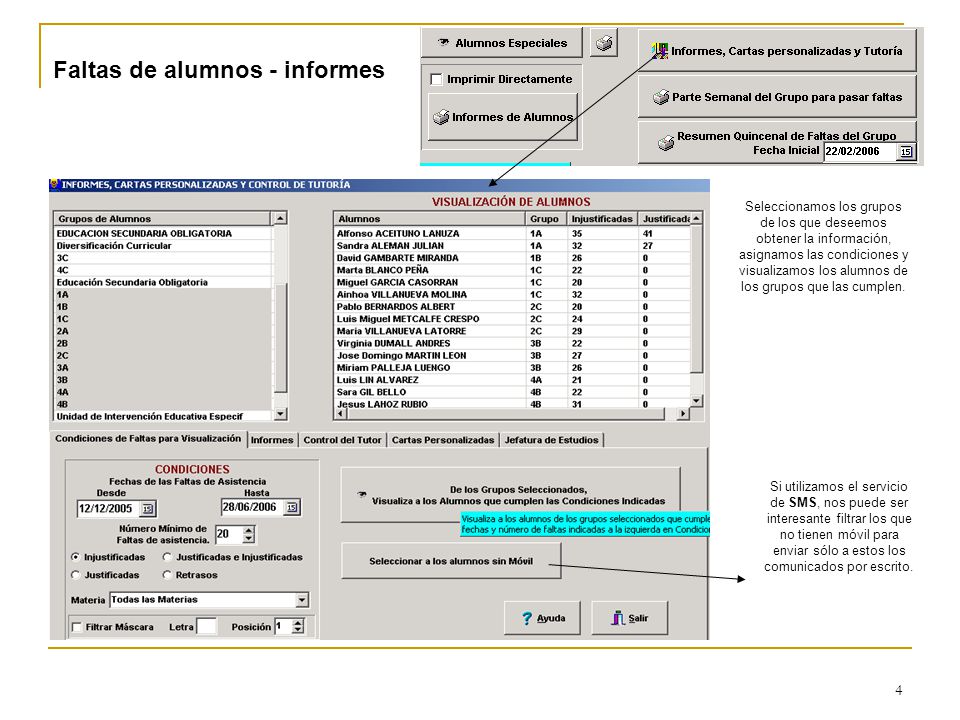The image size is (960, 720).
Task: Click Informes de Alumnos printer button
Action: (503, 117)
